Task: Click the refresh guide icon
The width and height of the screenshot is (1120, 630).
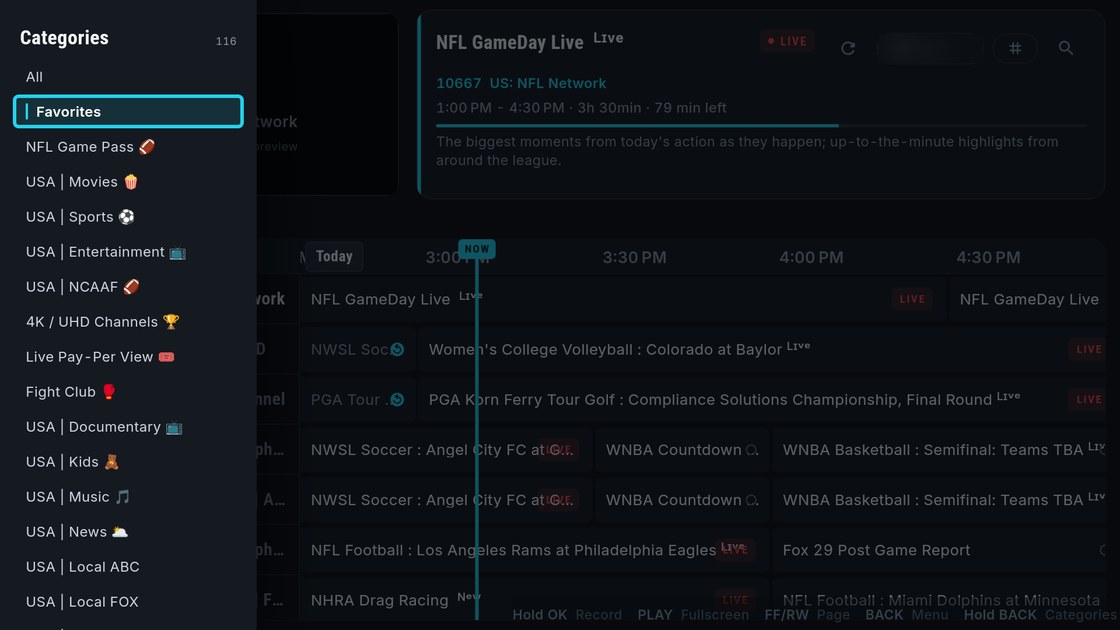Action: pos(848,48)
